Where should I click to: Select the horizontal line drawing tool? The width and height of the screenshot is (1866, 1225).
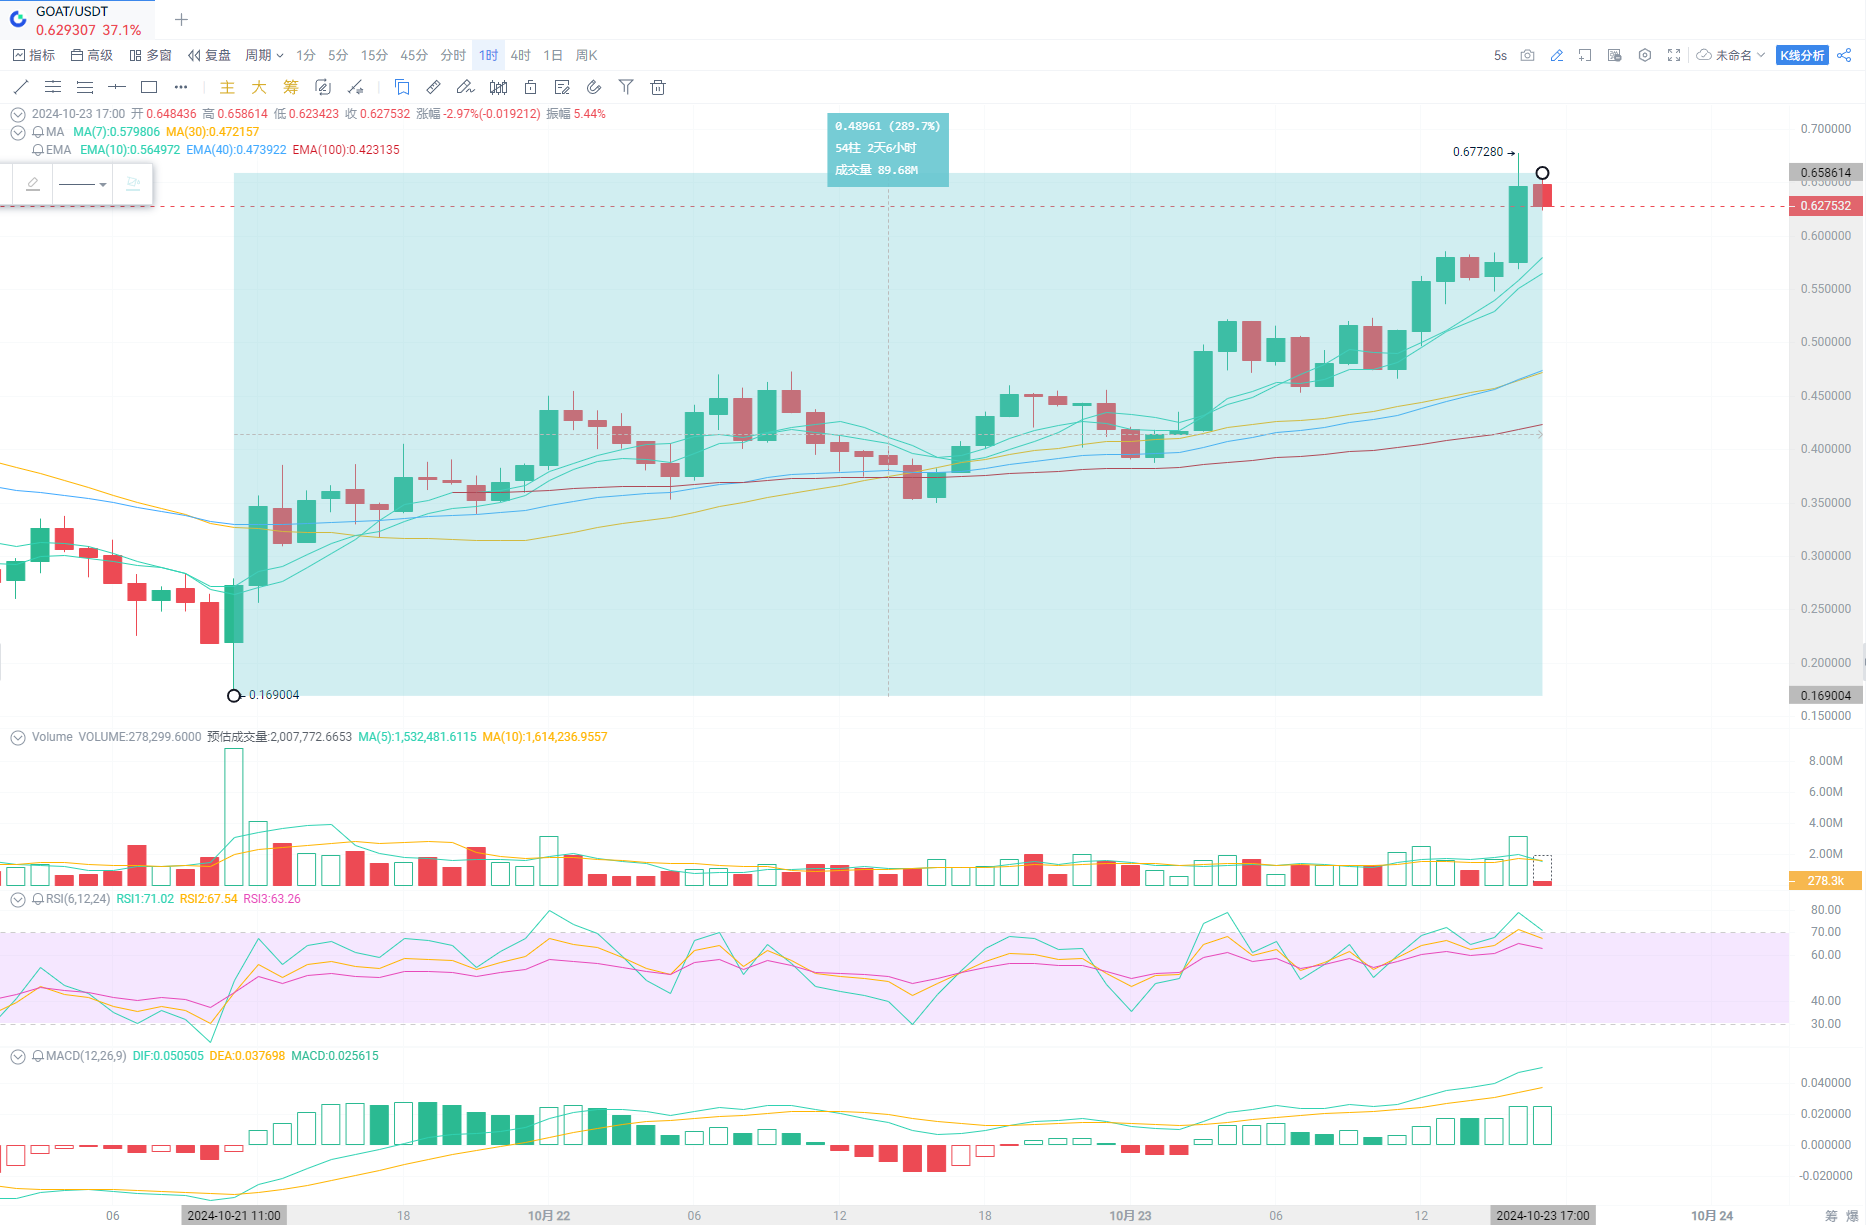(x=117, y=87)
